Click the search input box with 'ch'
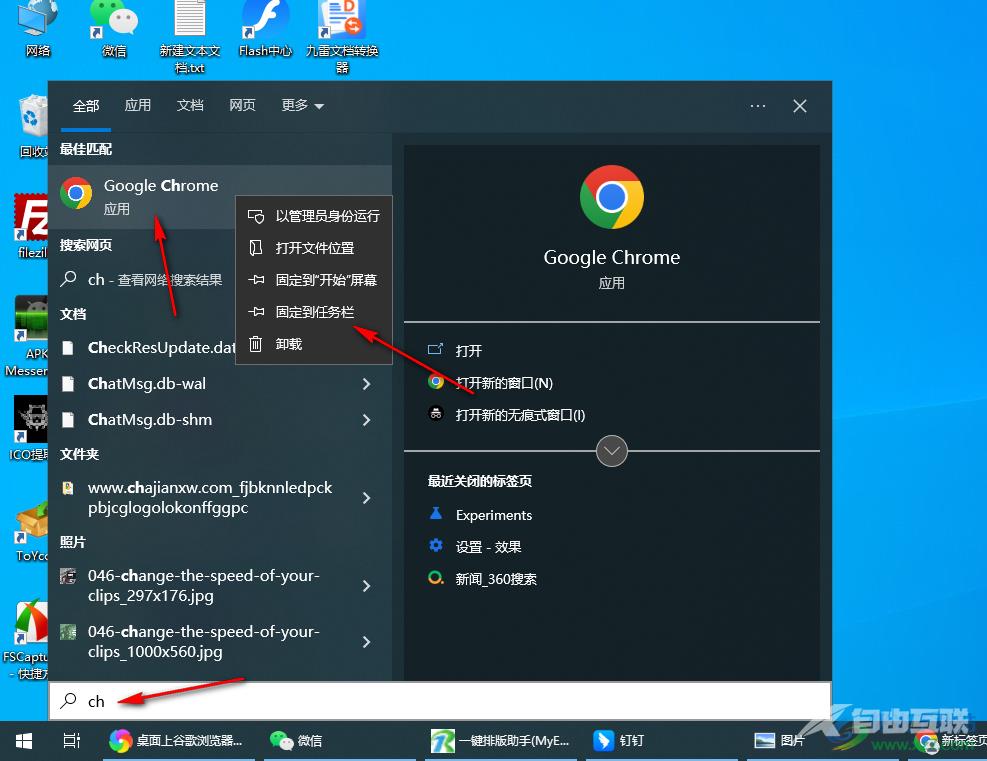 440,701
